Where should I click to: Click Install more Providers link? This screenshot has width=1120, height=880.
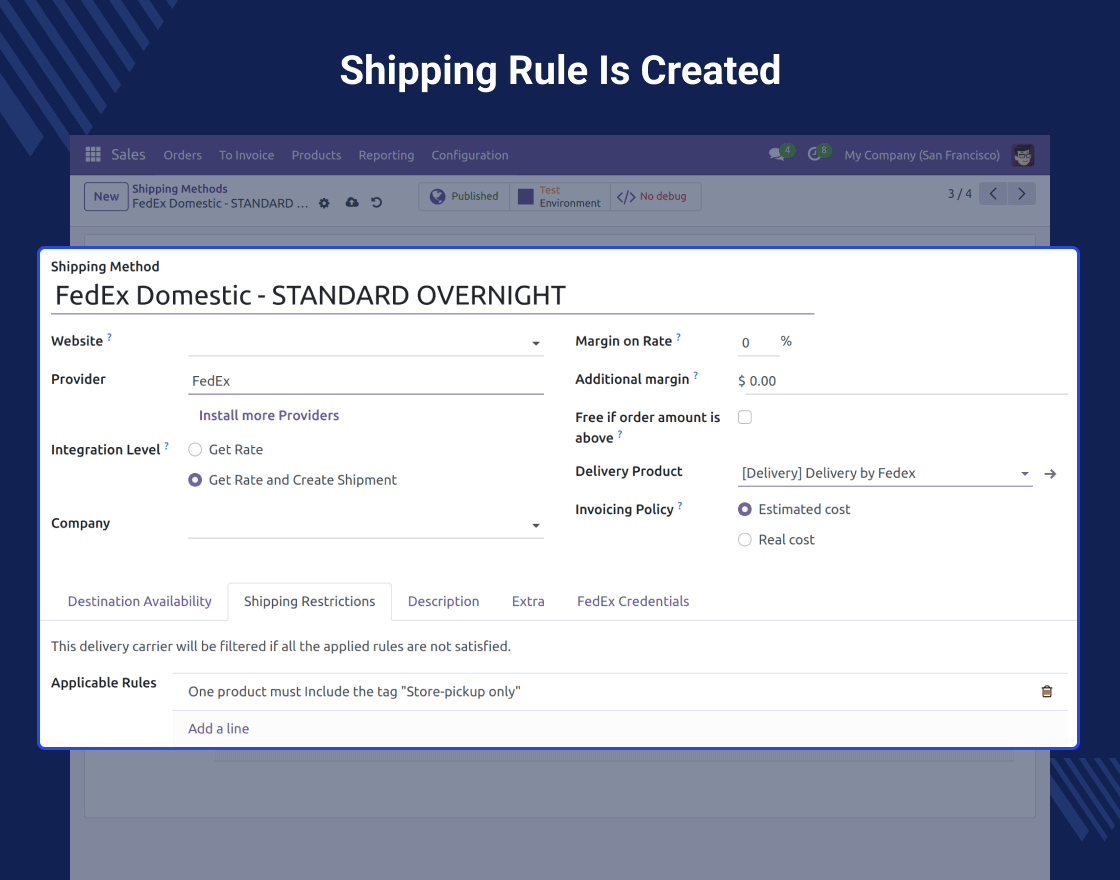(x=269, y=416)
